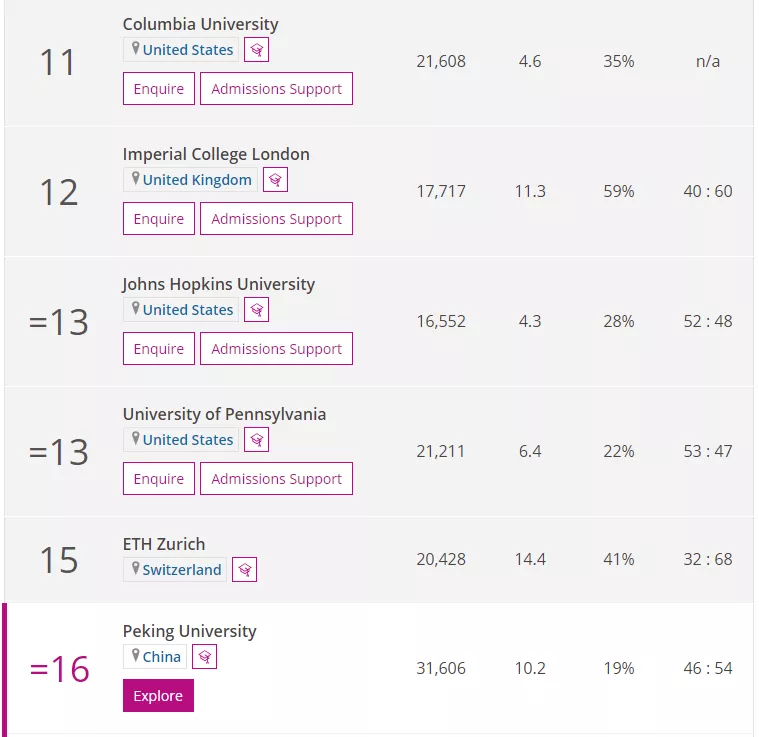Click graduation cap icon for Johns Hopkins University
Screen dimensions: 759x737
point(257,310)
